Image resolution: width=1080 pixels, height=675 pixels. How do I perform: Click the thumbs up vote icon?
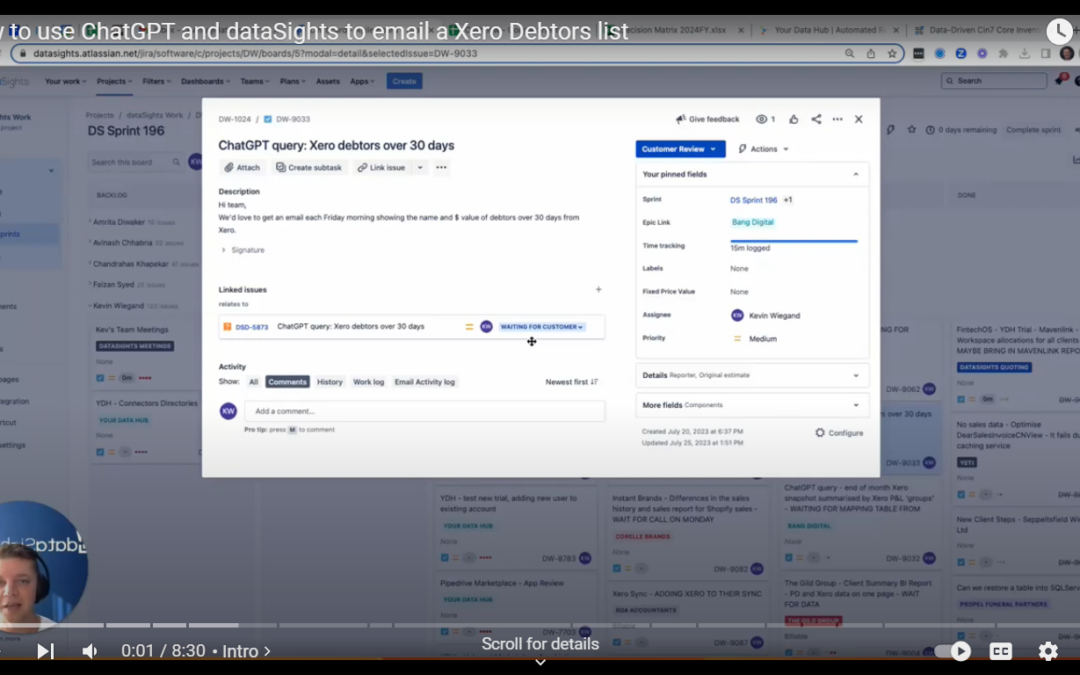point(793,119)
